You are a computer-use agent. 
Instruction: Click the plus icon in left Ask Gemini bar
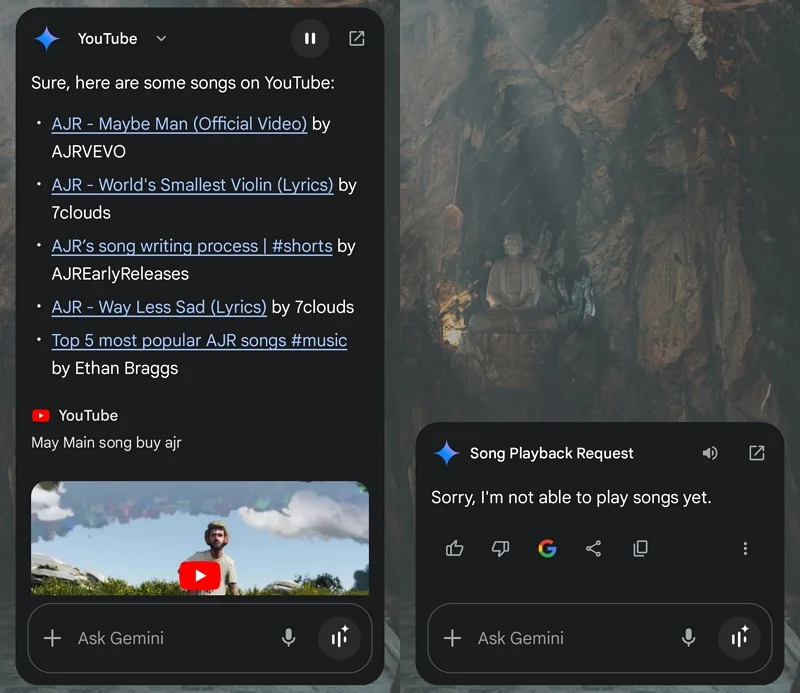pos(53,638)
